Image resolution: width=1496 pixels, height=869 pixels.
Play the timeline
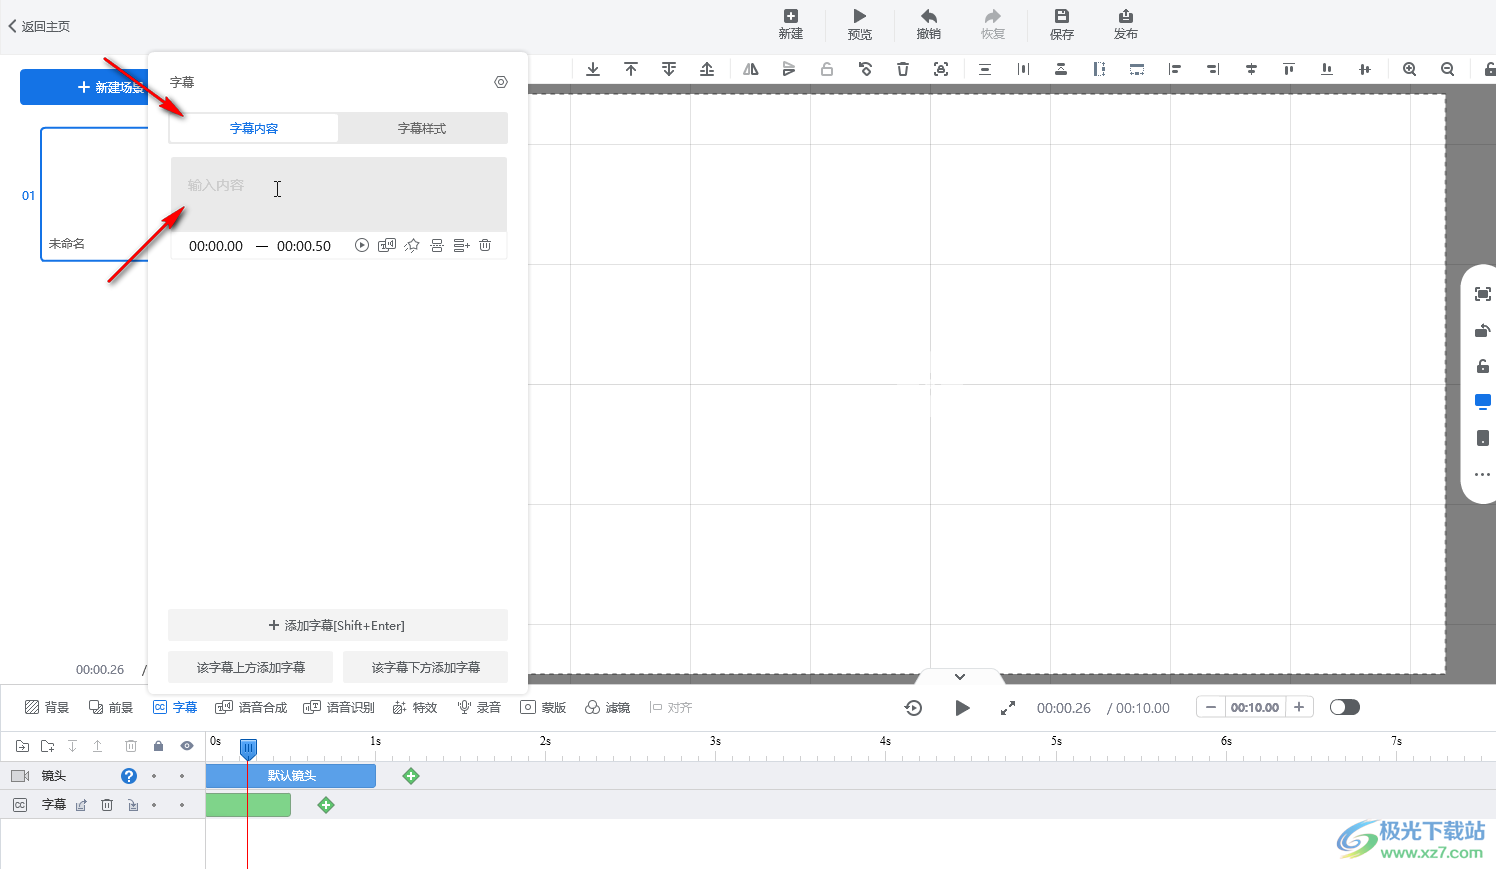[x=962, y=708]
